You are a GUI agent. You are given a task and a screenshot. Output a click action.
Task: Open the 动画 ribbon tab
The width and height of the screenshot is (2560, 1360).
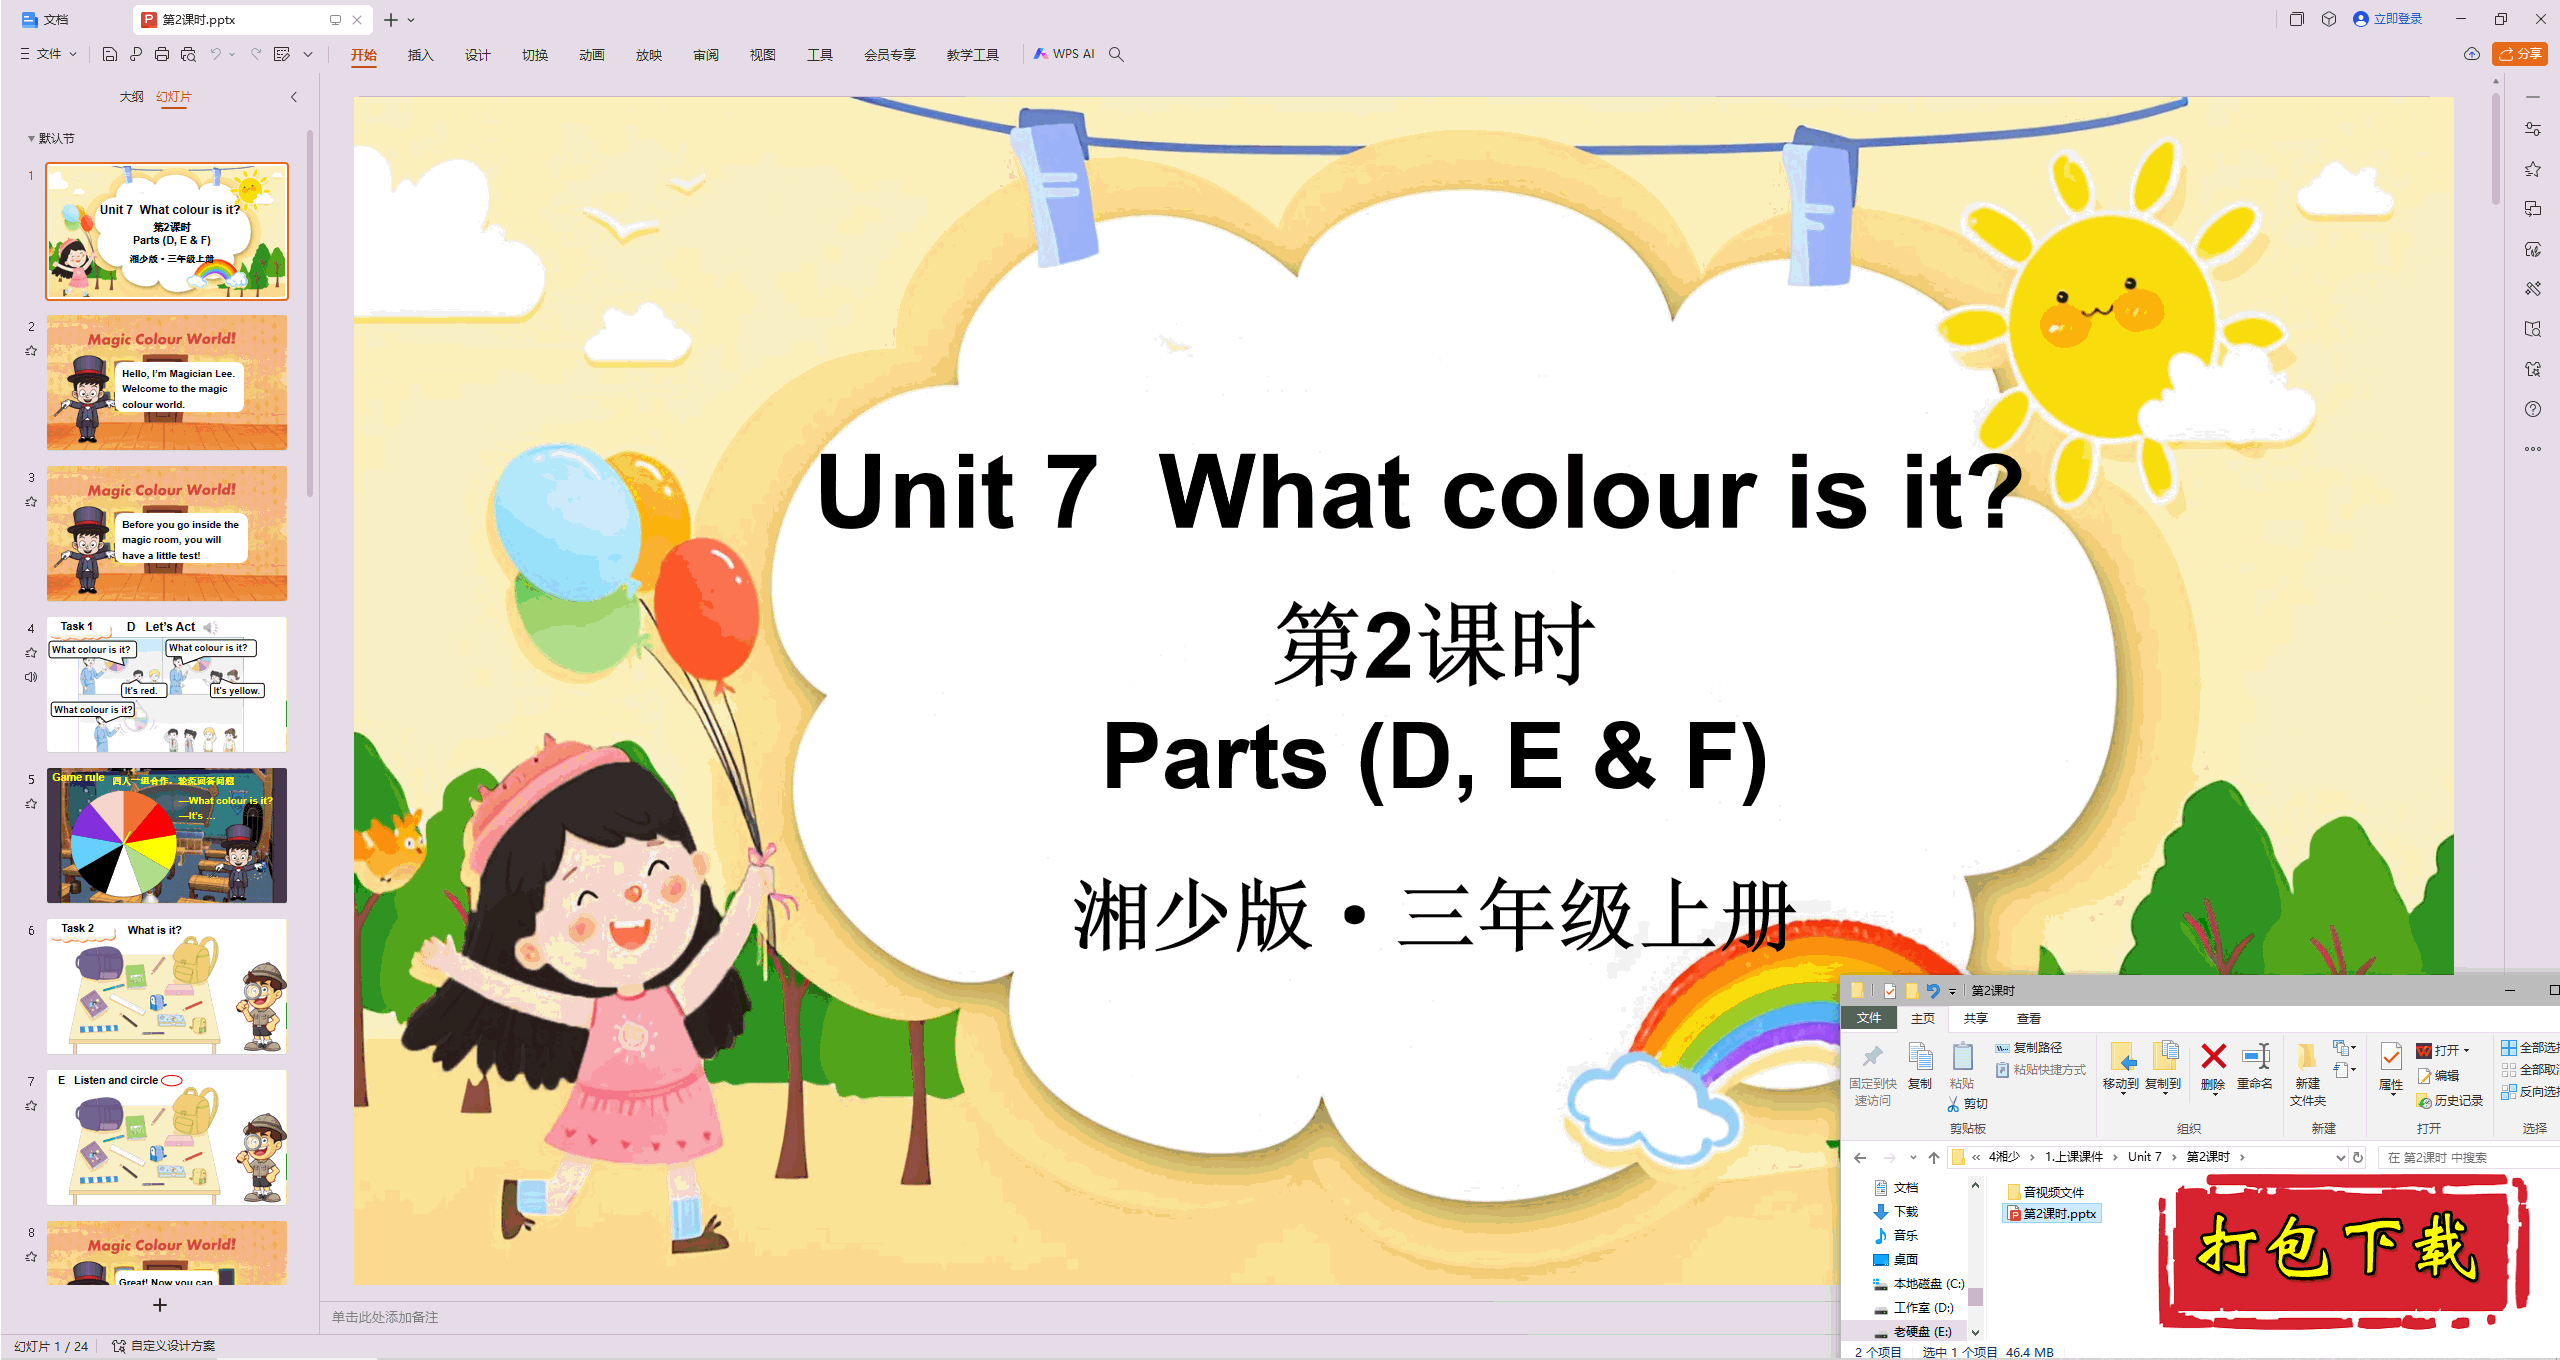pos(592,54)
